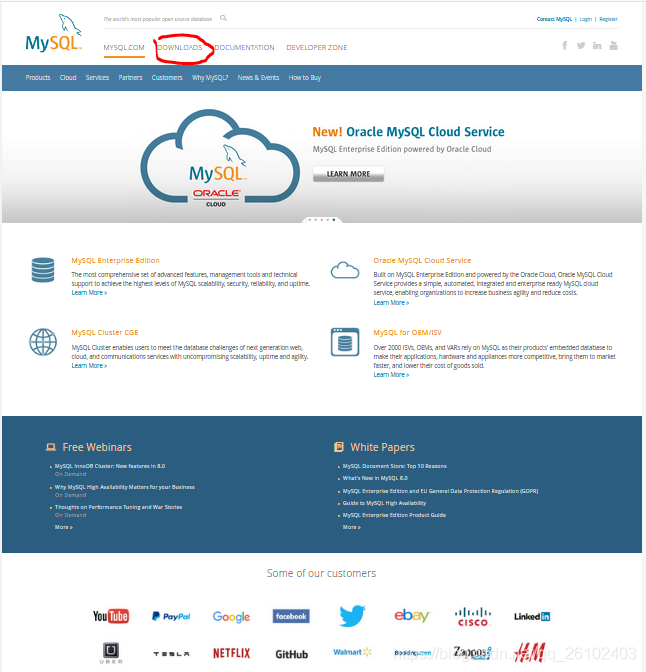This screenshot has width=646, height=672.
Task: Click the Contact MySQL link
Action: coord(554,19)
